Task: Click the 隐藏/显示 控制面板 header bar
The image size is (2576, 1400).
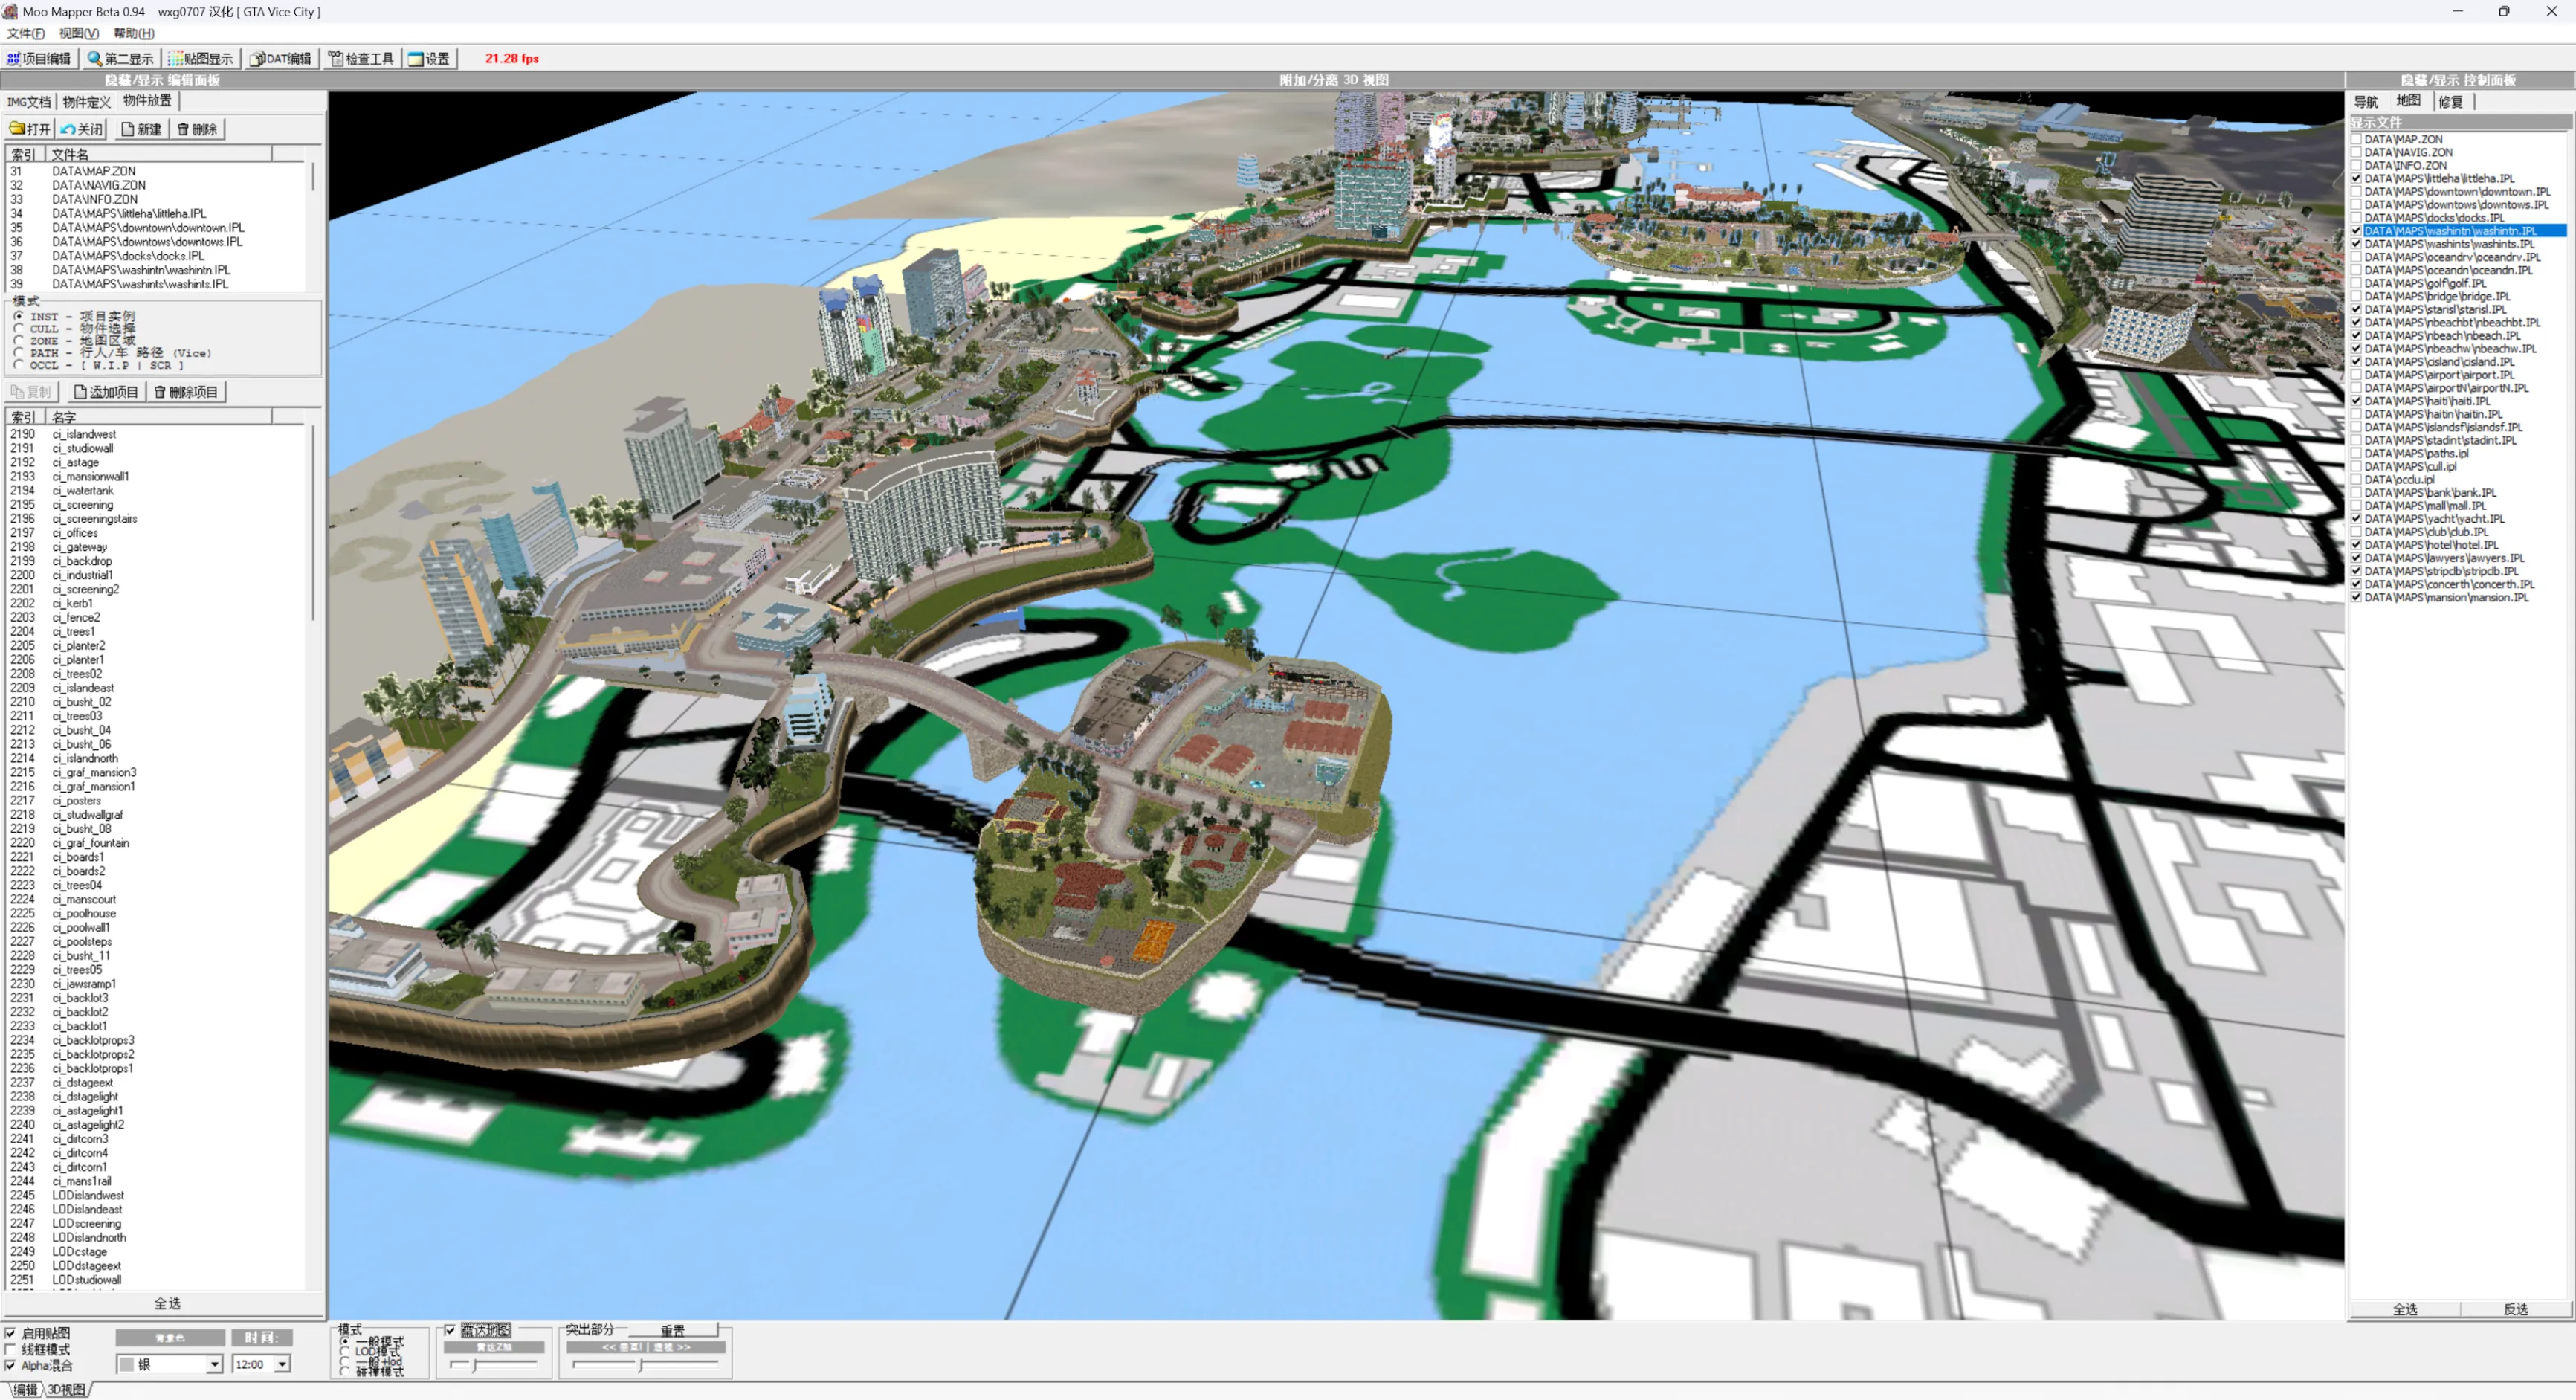Action: click(2459, 80)
